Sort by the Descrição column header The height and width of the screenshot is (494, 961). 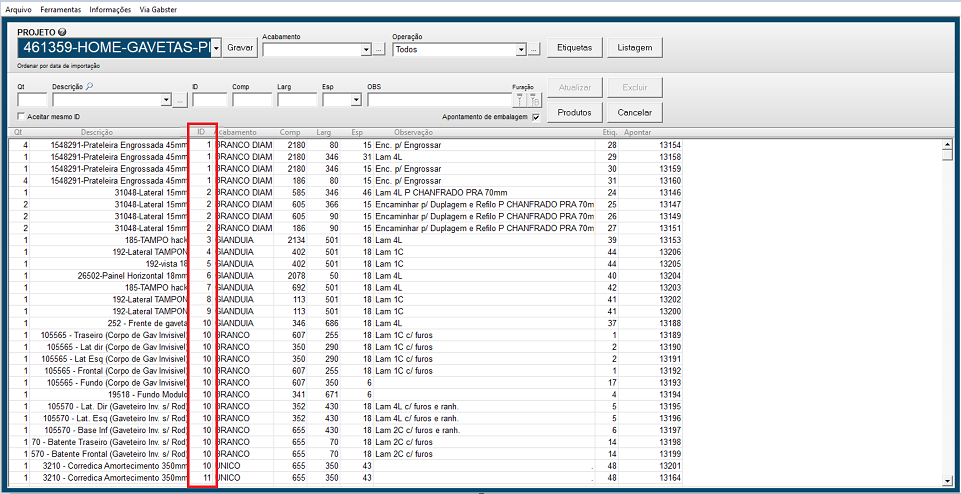[97, 132]
